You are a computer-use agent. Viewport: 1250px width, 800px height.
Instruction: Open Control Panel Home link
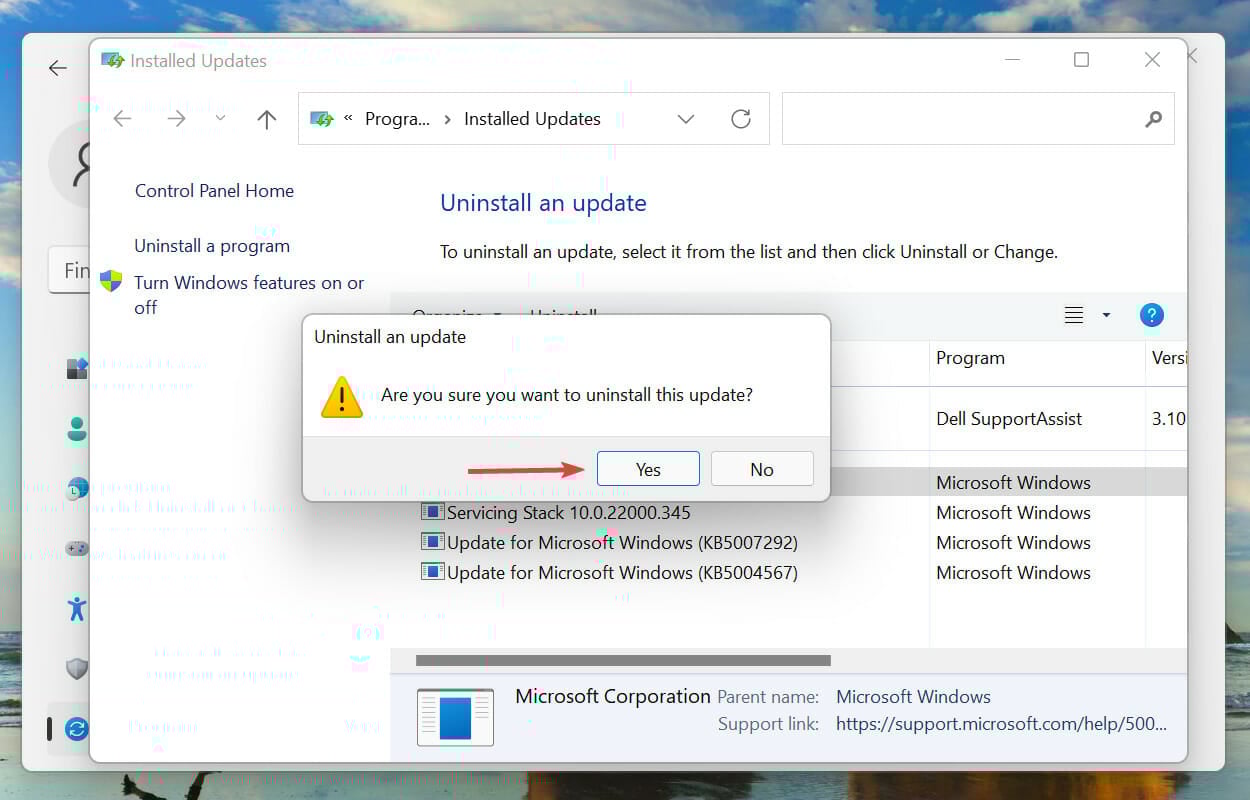214,191
